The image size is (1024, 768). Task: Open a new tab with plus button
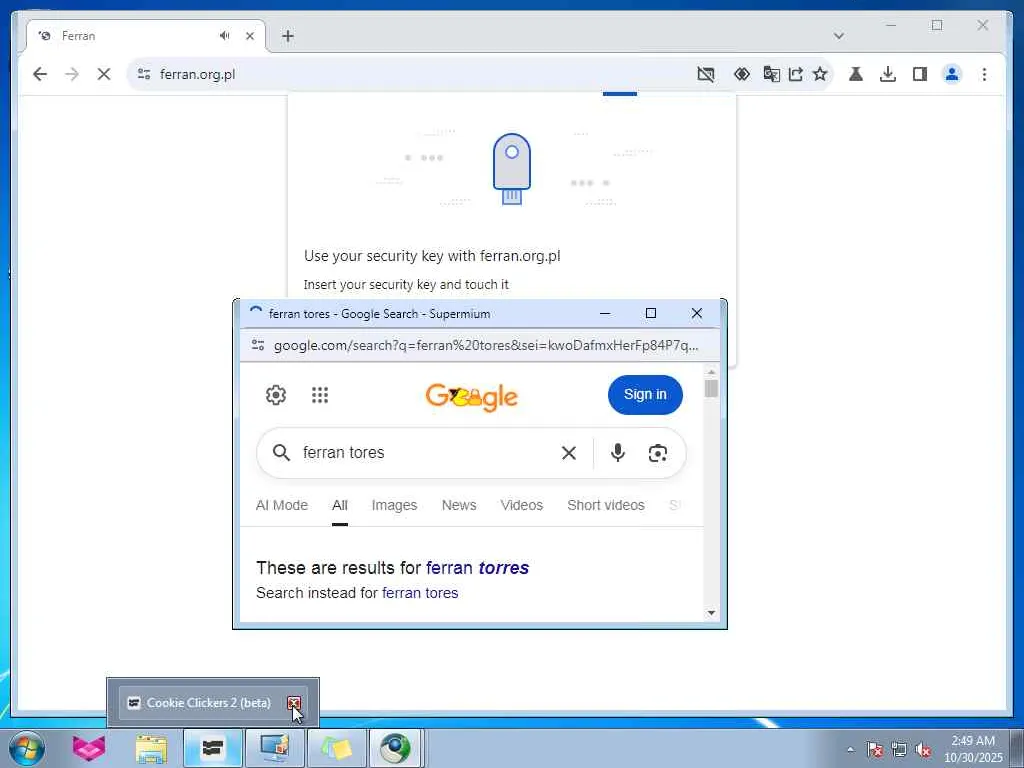click(x=288, y=36)
